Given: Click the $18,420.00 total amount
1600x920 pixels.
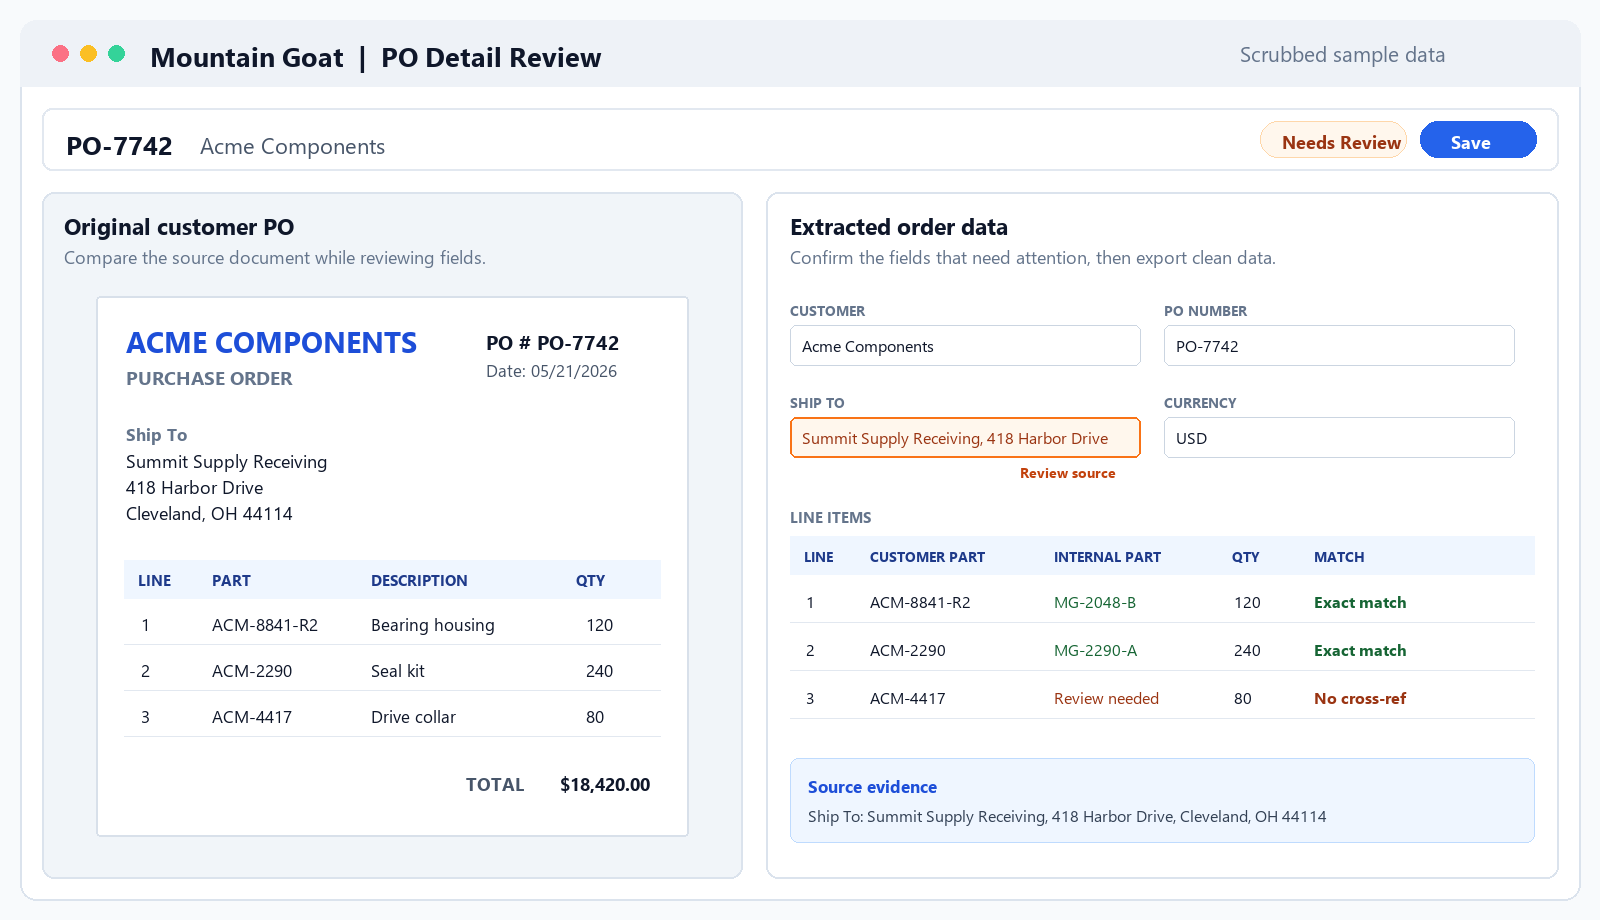Looking at the screenshot, I should [605, 785].
